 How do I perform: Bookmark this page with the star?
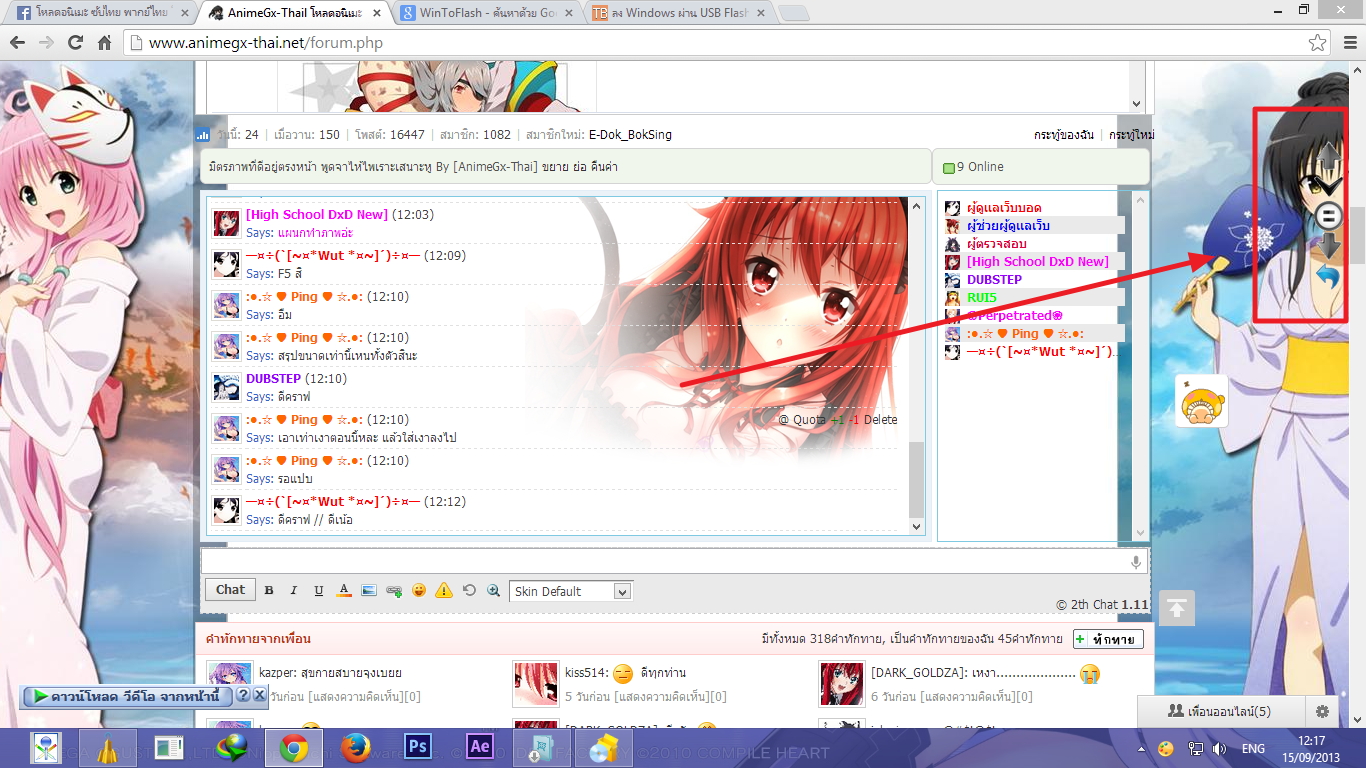(x=1318, y=43)
